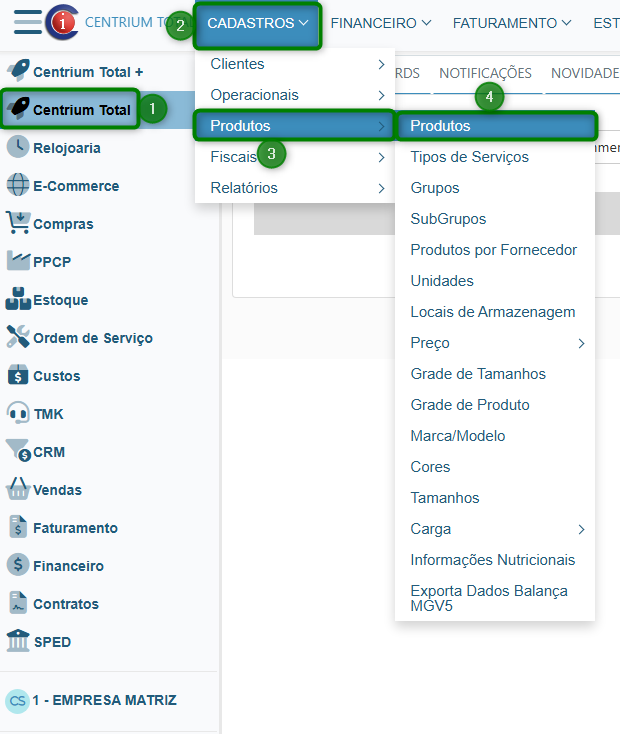
Task: Click the Relojoaria clock icon
Action: coord(17,147)
